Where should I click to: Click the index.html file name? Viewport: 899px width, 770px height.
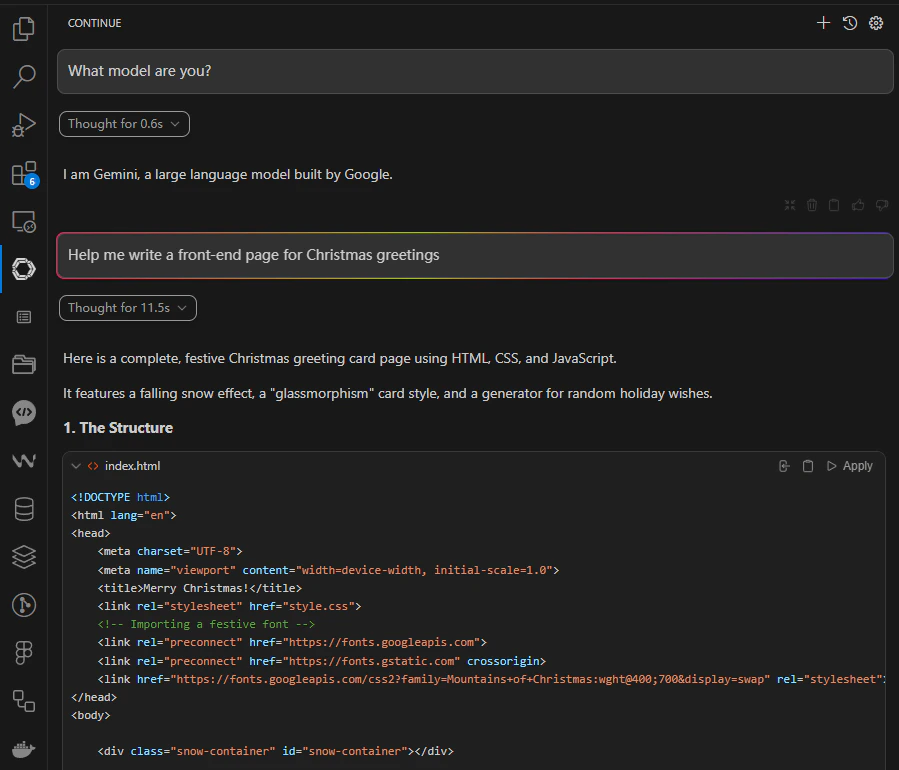(132, 466)
